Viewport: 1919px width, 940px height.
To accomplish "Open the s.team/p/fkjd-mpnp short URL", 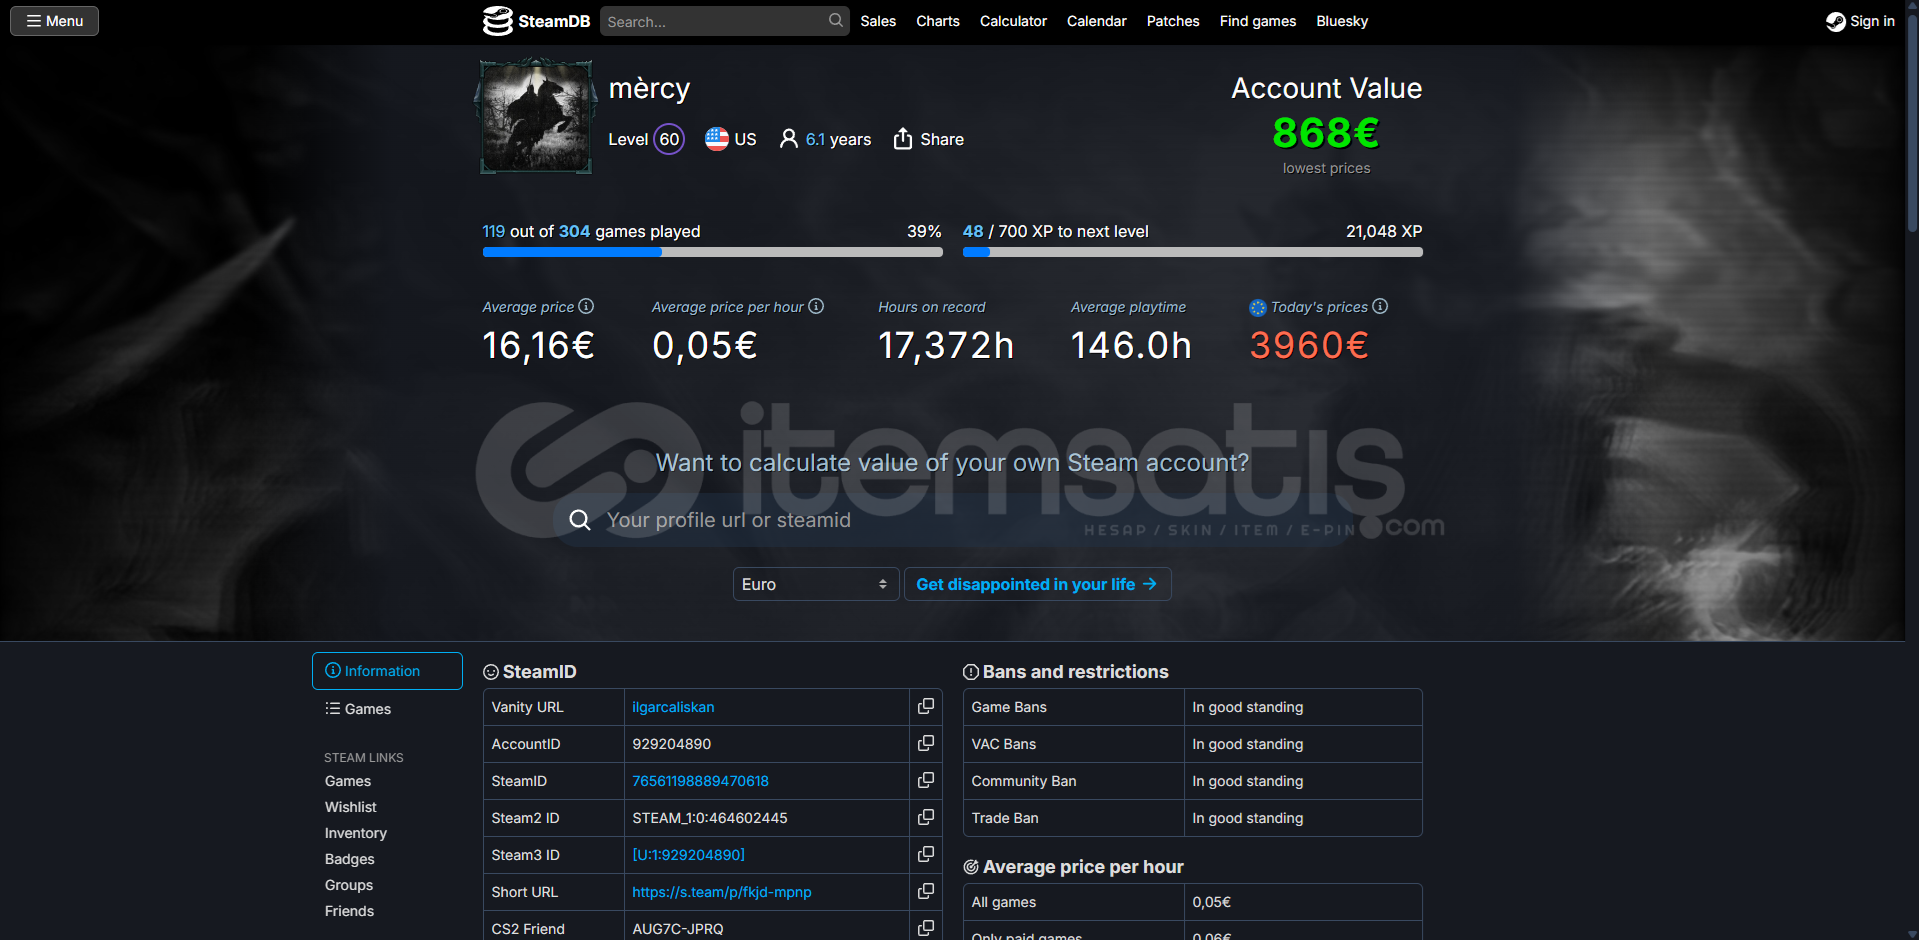I will [722, 892].
